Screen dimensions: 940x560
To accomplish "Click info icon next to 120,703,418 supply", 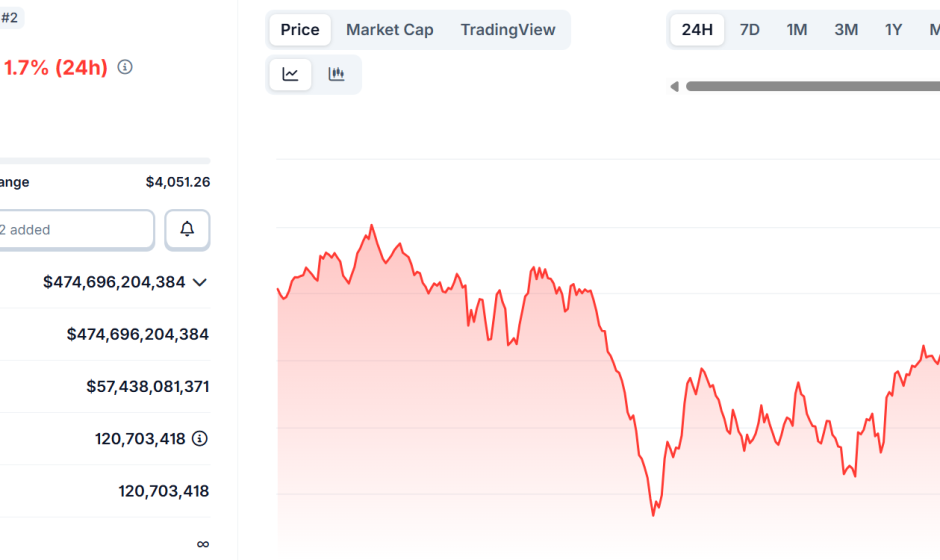I will (x=200, y=438).
